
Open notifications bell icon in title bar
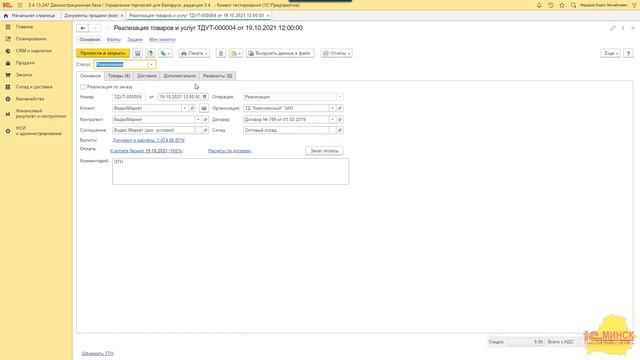539,5
